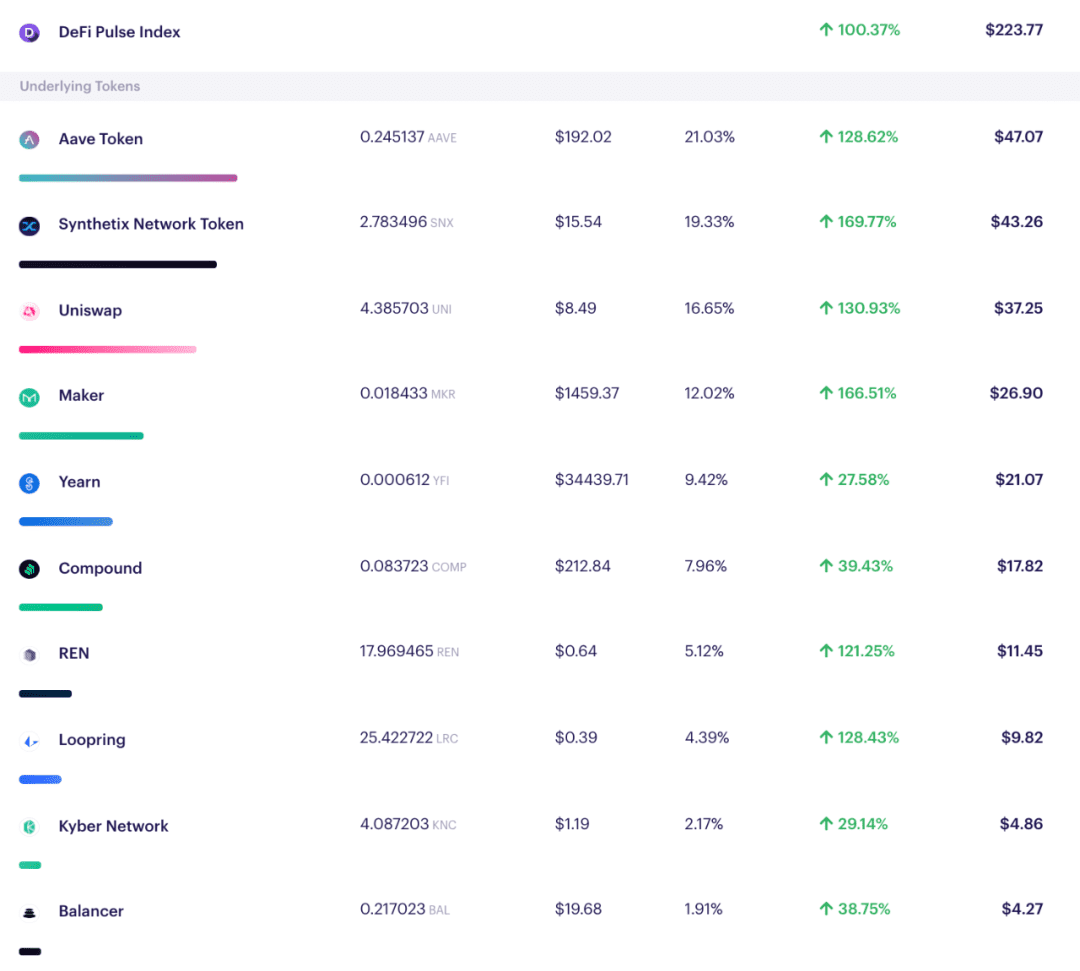Click the up arrow beside 39.43%
Viewport: 1080px width, 971px height.
point(826,566)
